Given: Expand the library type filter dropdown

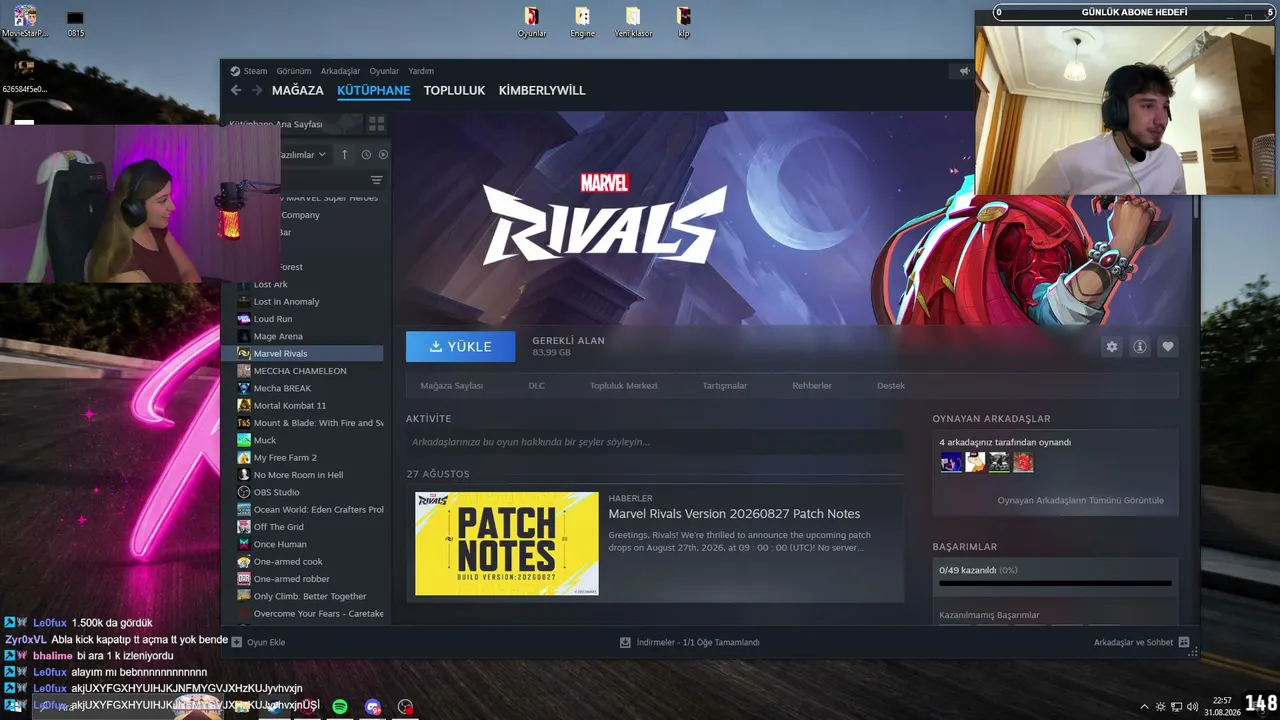Looking at the screenshot, I should pos(302,154).
